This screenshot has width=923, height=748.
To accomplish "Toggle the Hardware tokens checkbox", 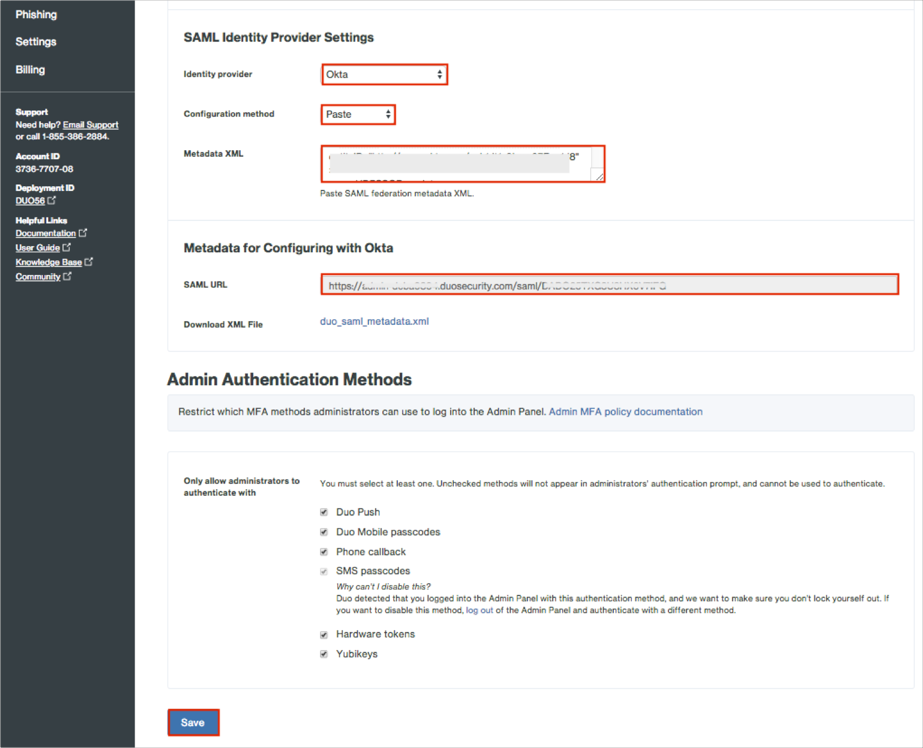I will pyautogui.click(x=324, y=634).
